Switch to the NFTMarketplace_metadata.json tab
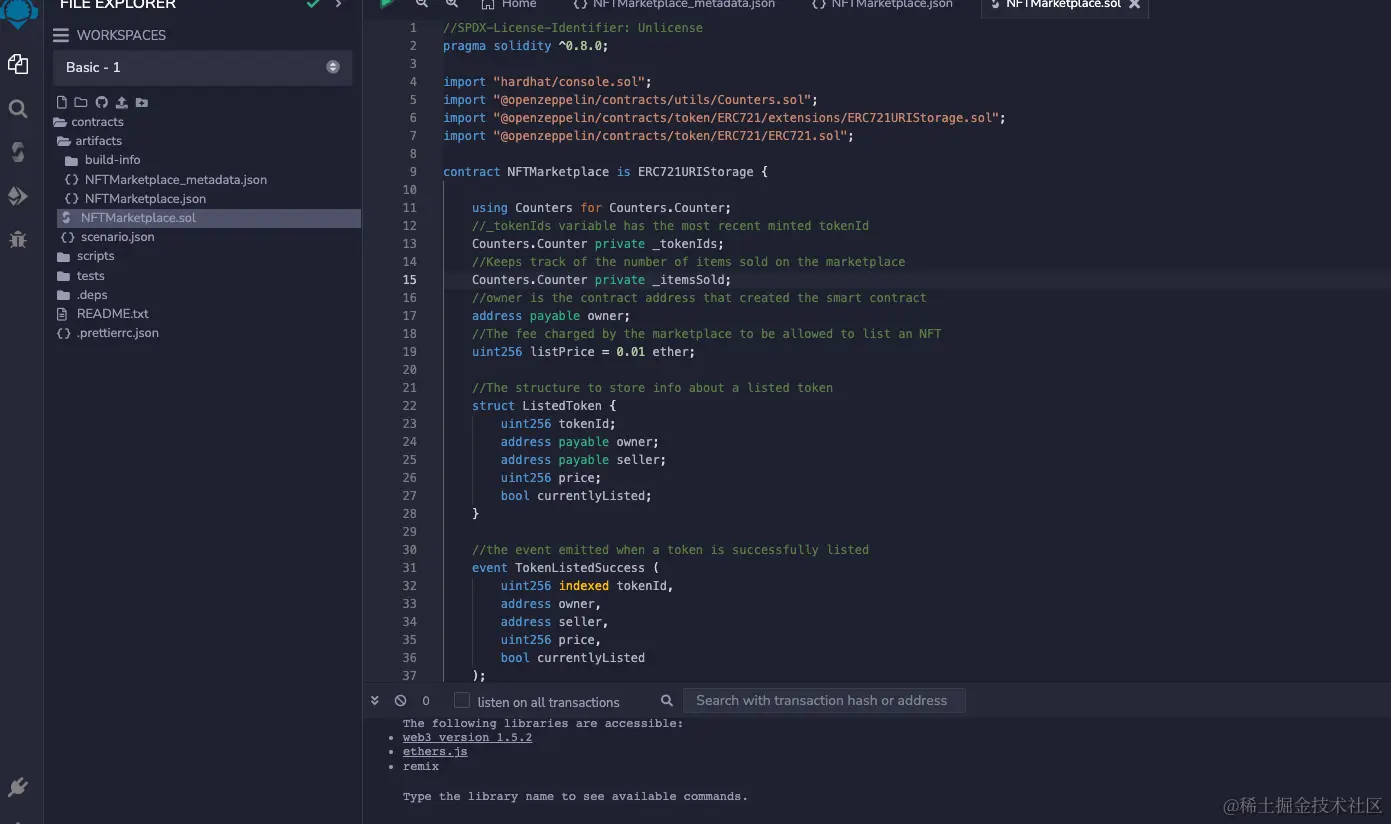Screen dimensions: 1391x824 [675, 5]
